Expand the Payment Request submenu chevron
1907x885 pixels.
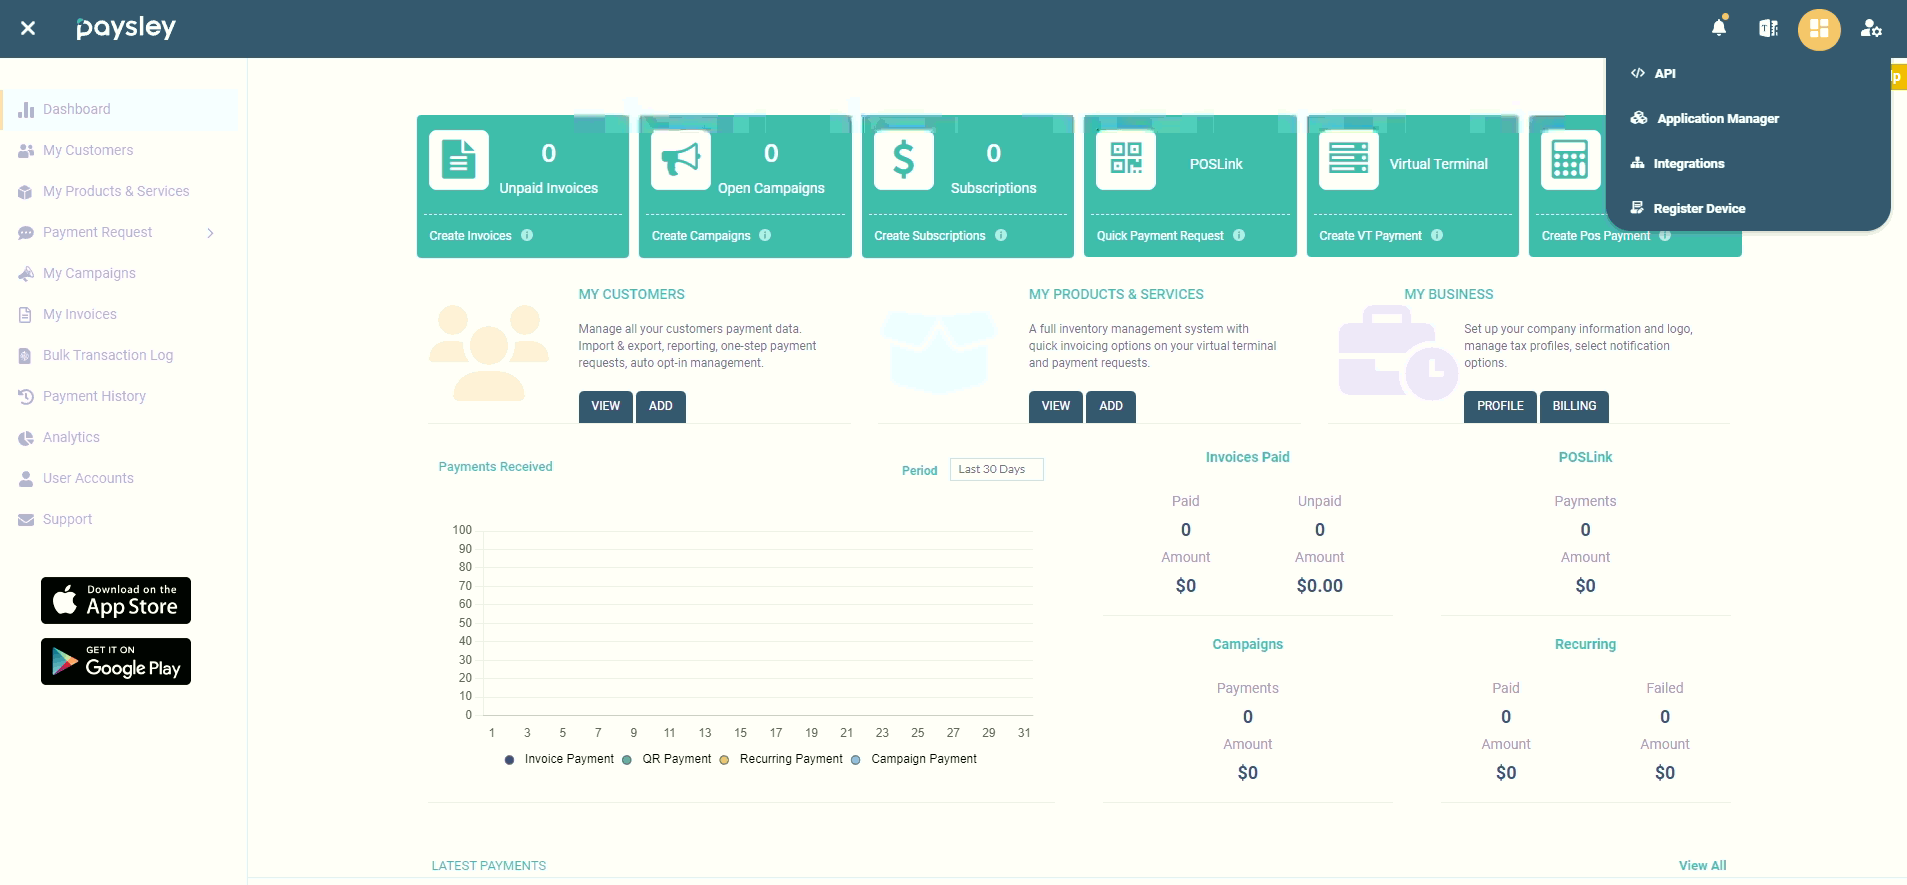coord(210,233)
